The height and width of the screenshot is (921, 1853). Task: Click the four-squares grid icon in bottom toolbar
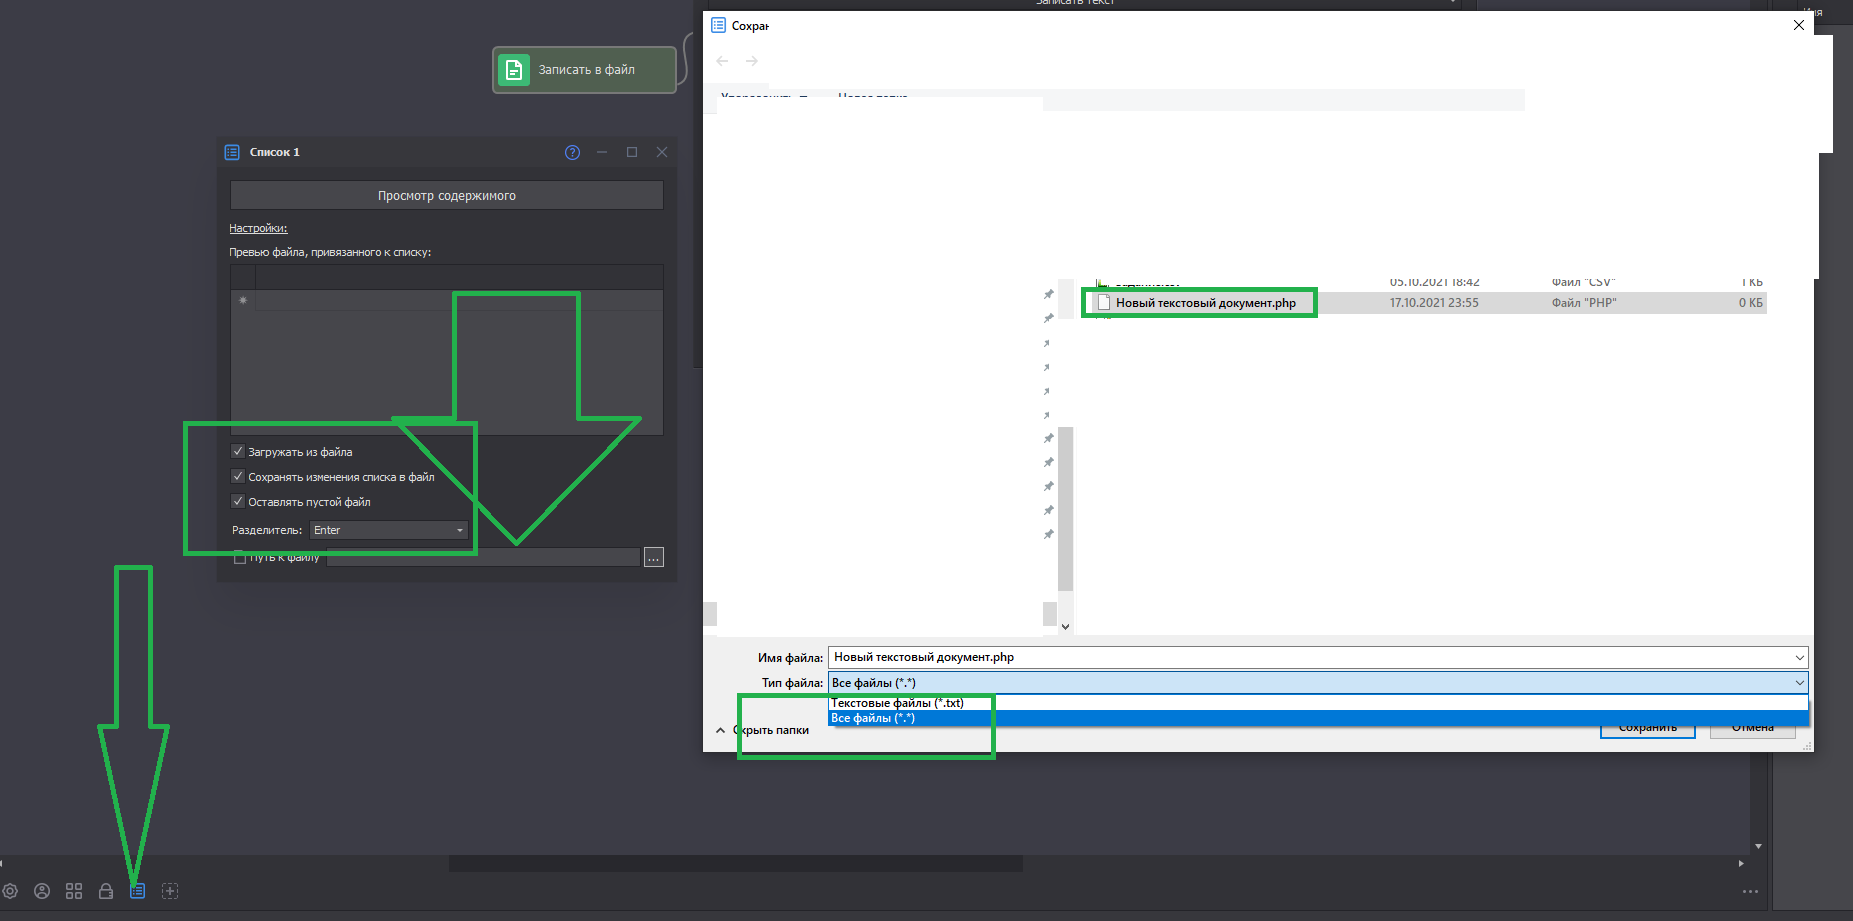[74, 891]
